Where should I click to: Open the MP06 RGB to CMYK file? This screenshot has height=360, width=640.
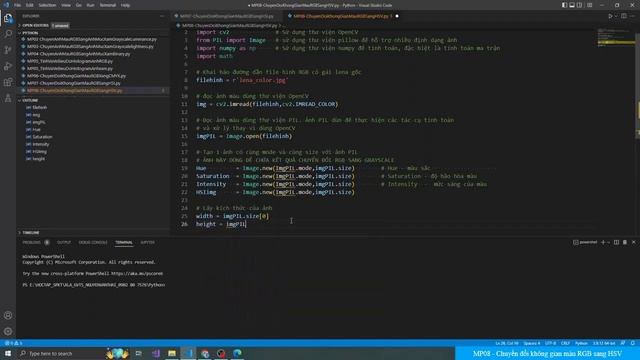76,76
